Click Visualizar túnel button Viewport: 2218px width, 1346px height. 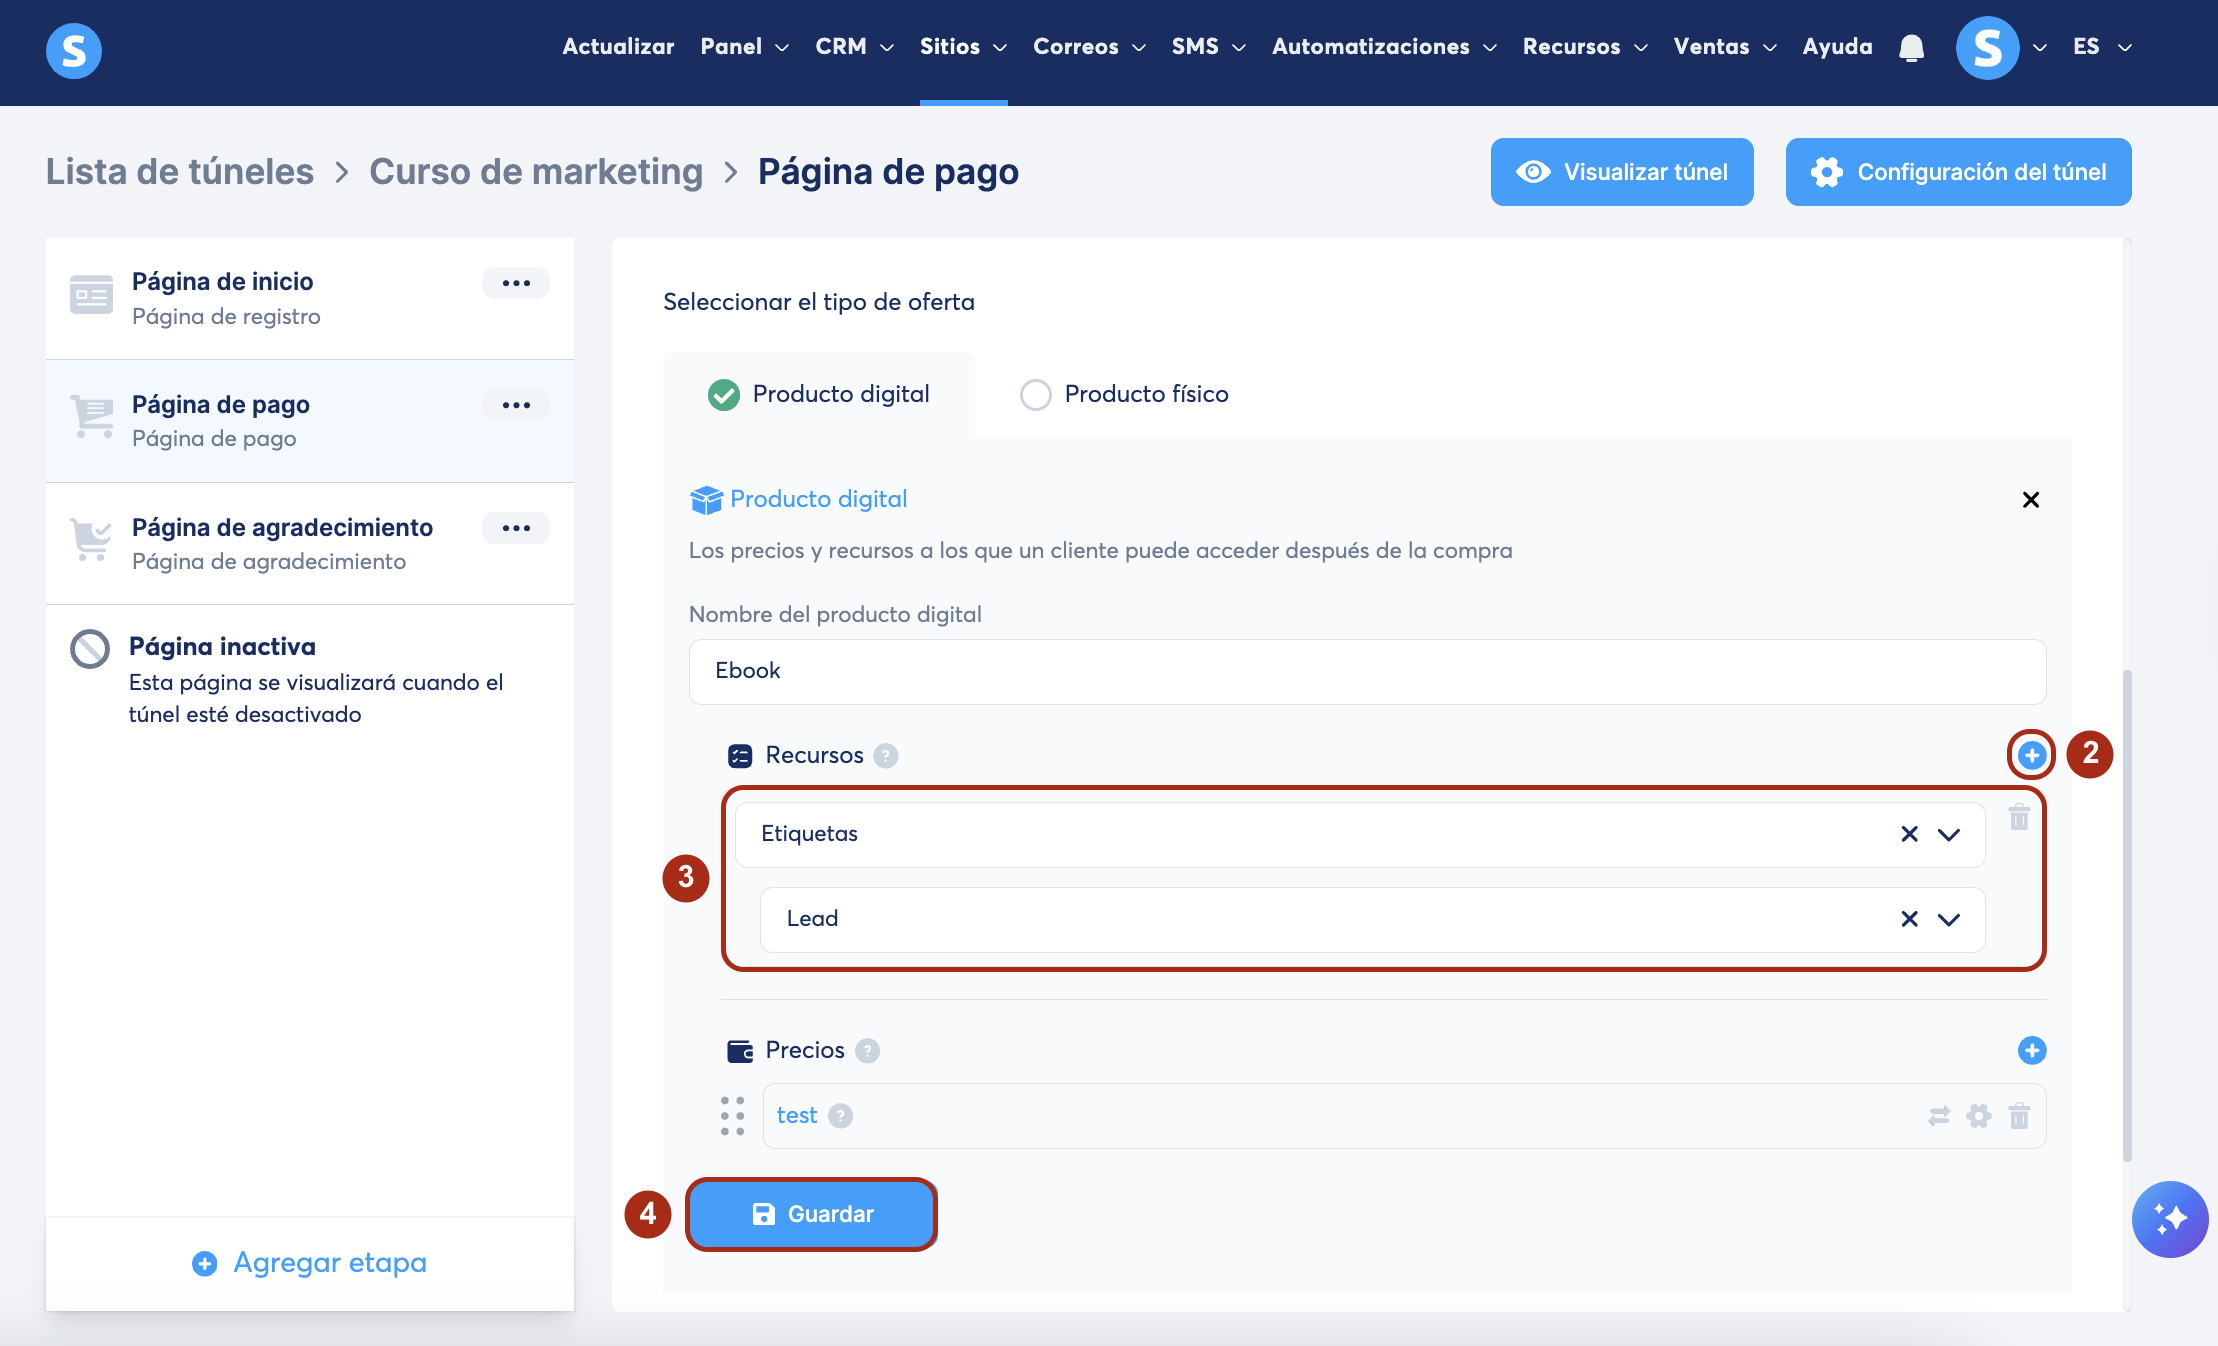click(x=1621, y=172)
